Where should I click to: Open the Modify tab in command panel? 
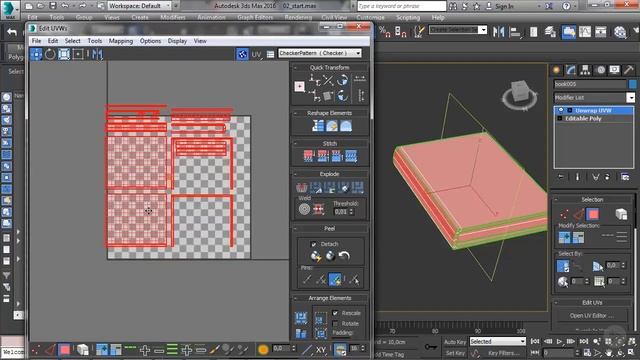(x=571, y=70)
